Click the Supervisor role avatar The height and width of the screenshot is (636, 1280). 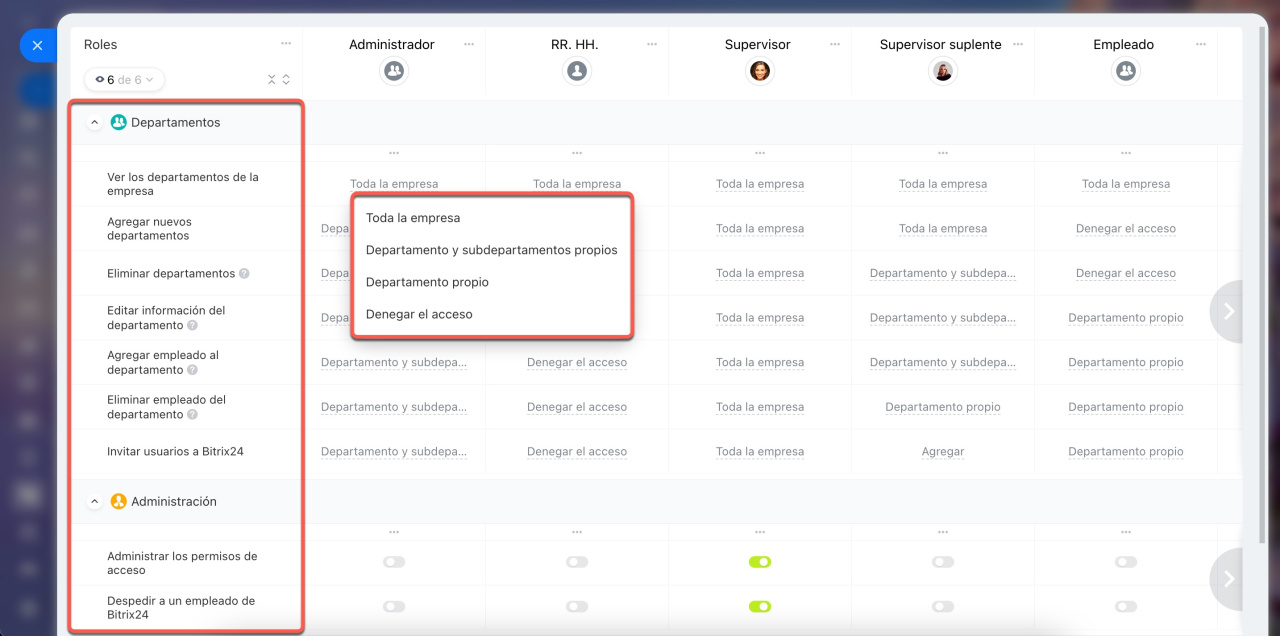[x=760, y=71]
